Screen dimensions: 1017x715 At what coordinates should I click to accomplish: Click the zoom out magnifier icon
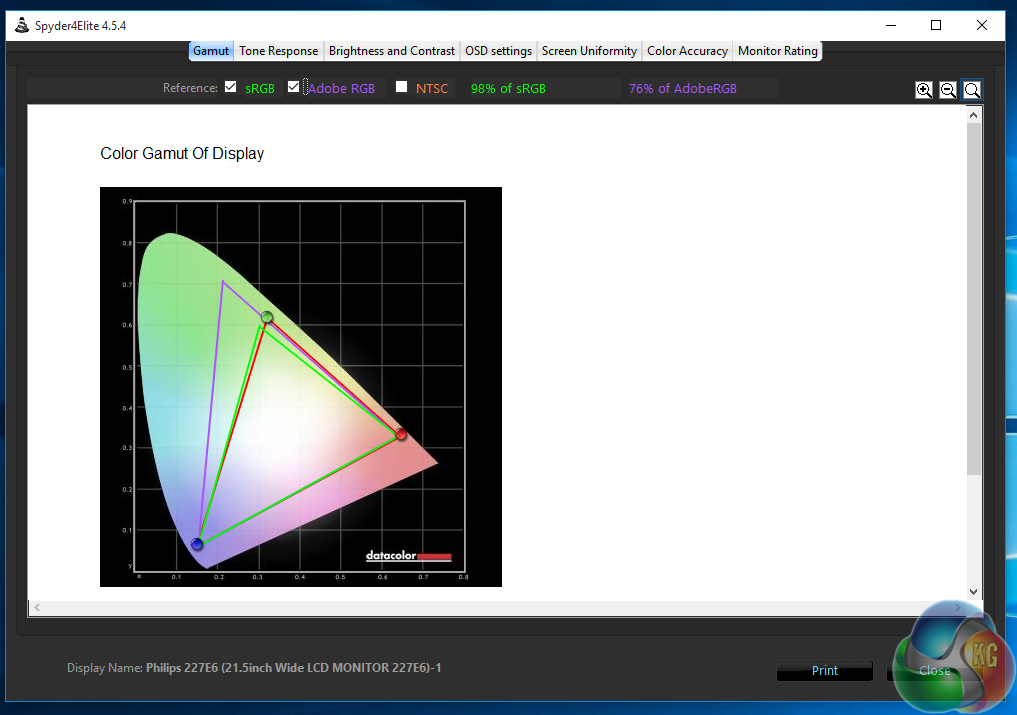coord(948,90)
